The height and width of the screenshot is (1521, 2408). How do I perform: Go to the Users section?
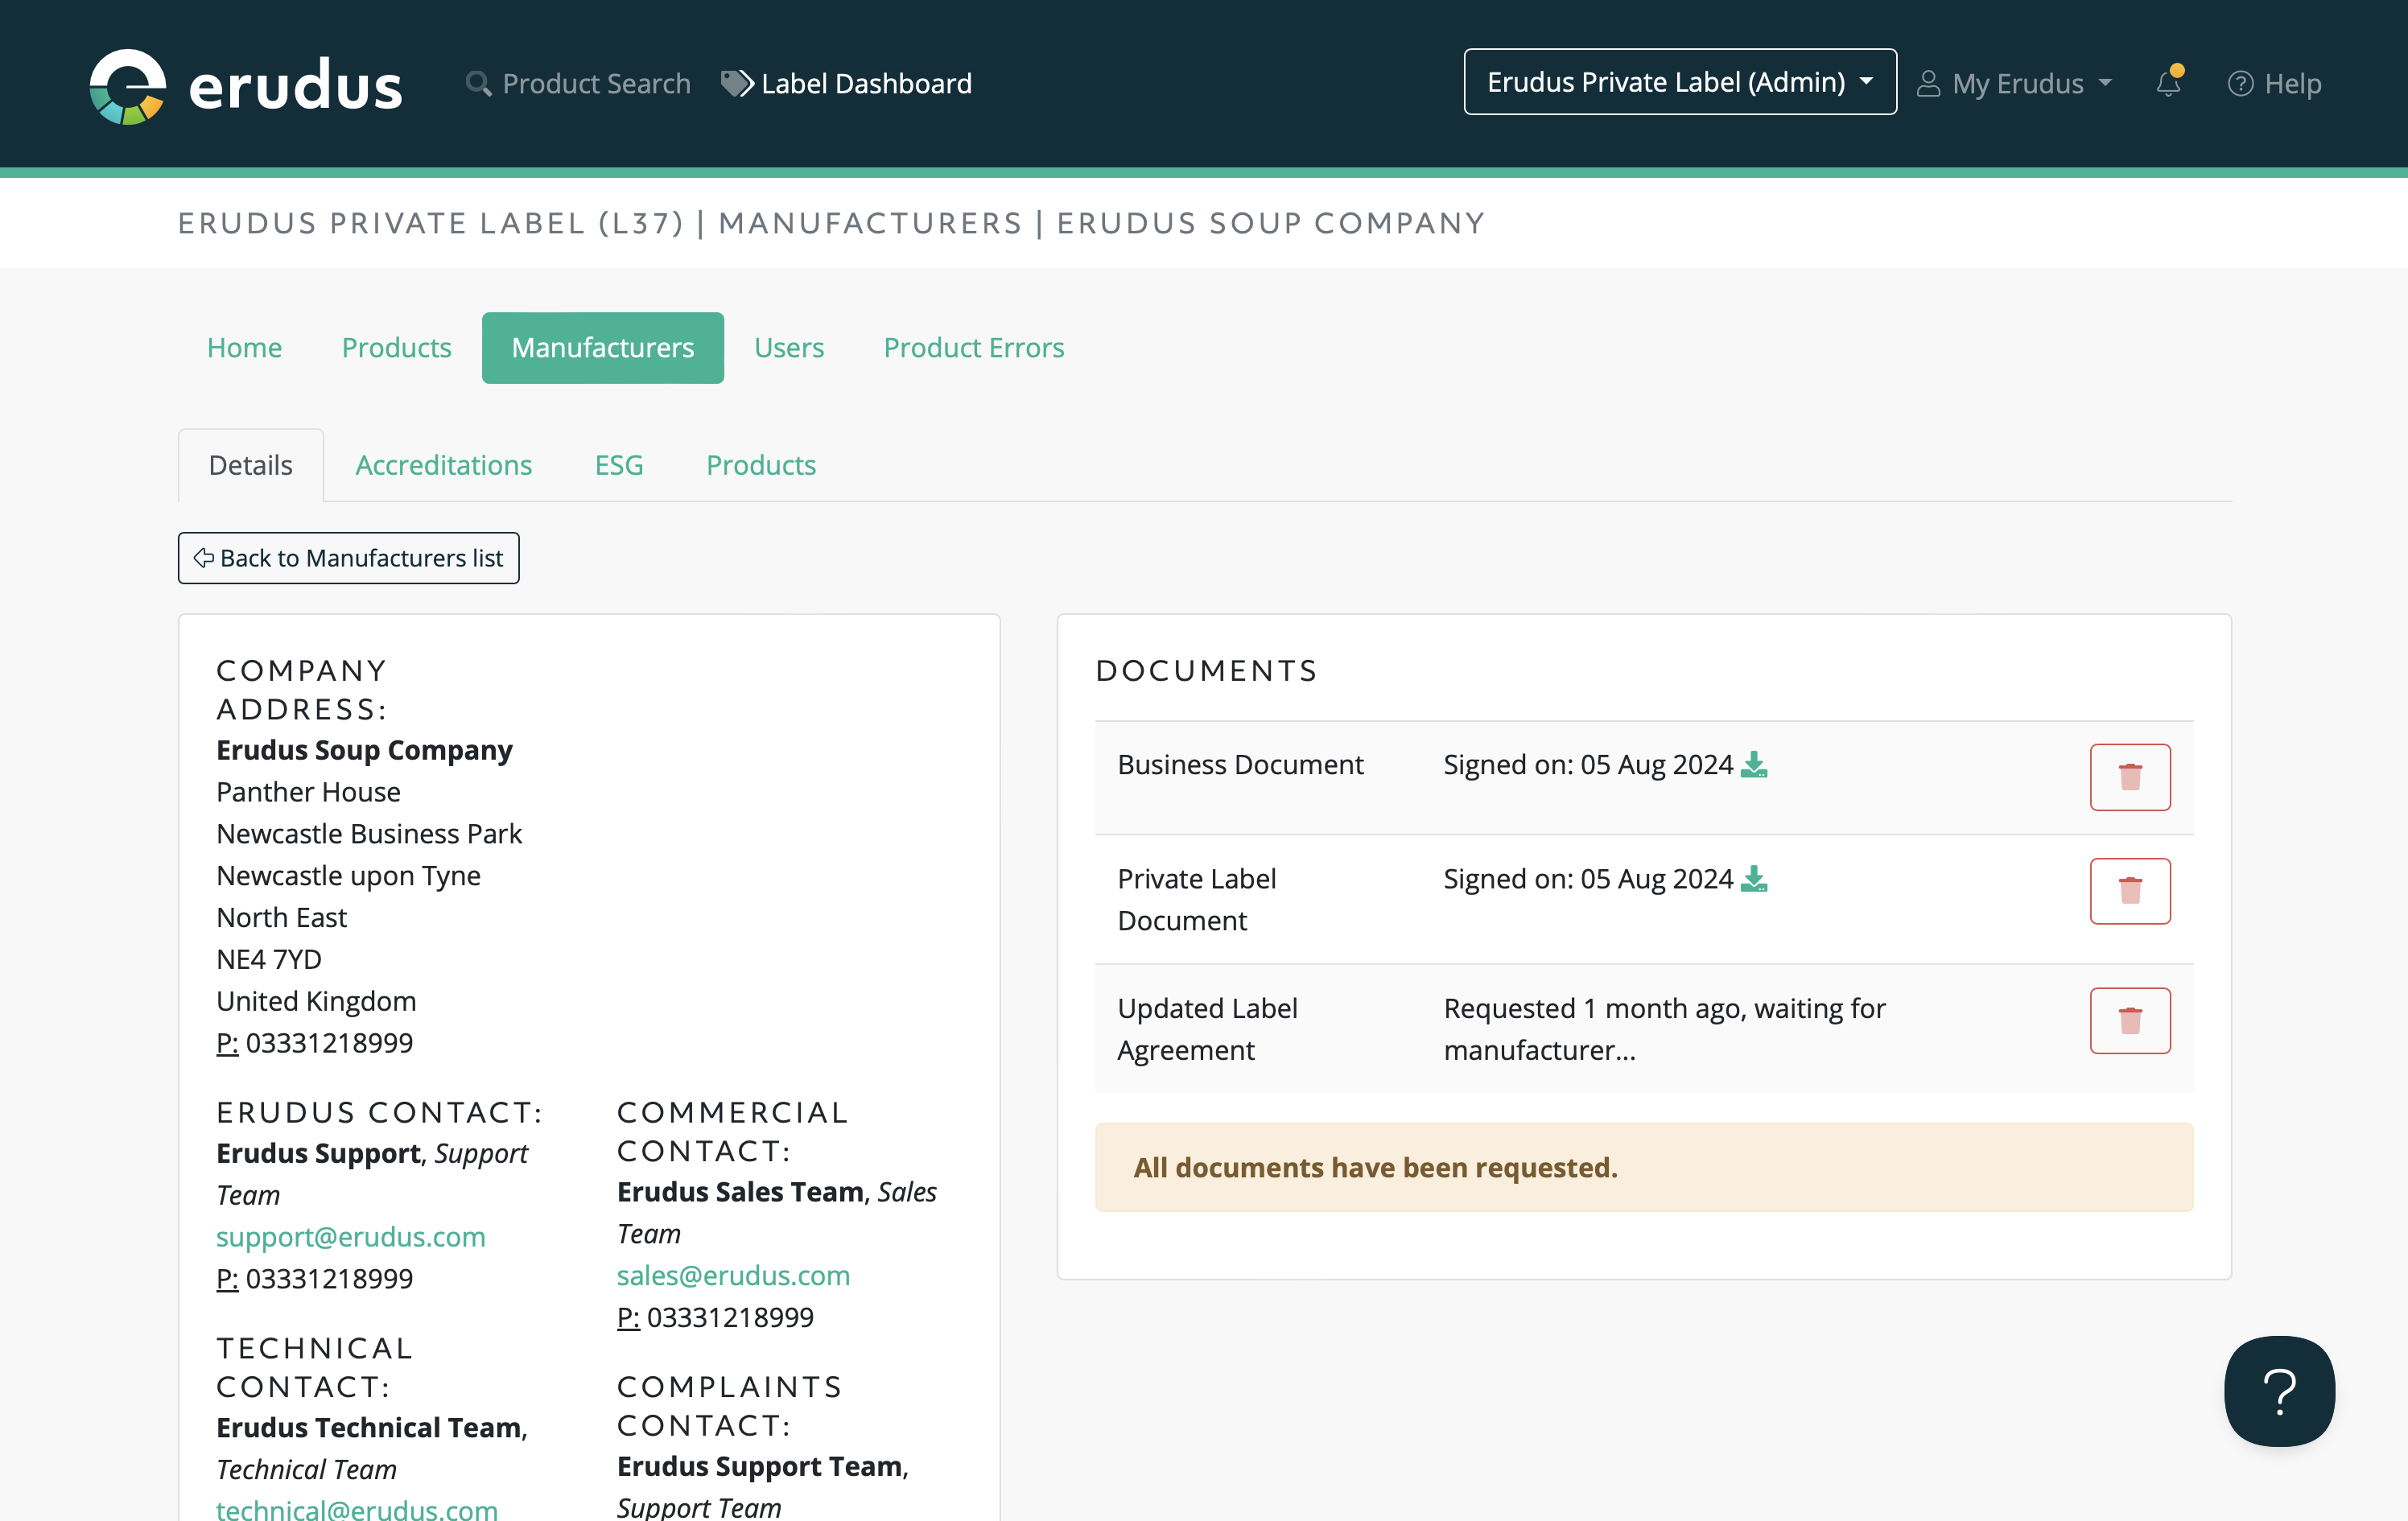(788, 348)
